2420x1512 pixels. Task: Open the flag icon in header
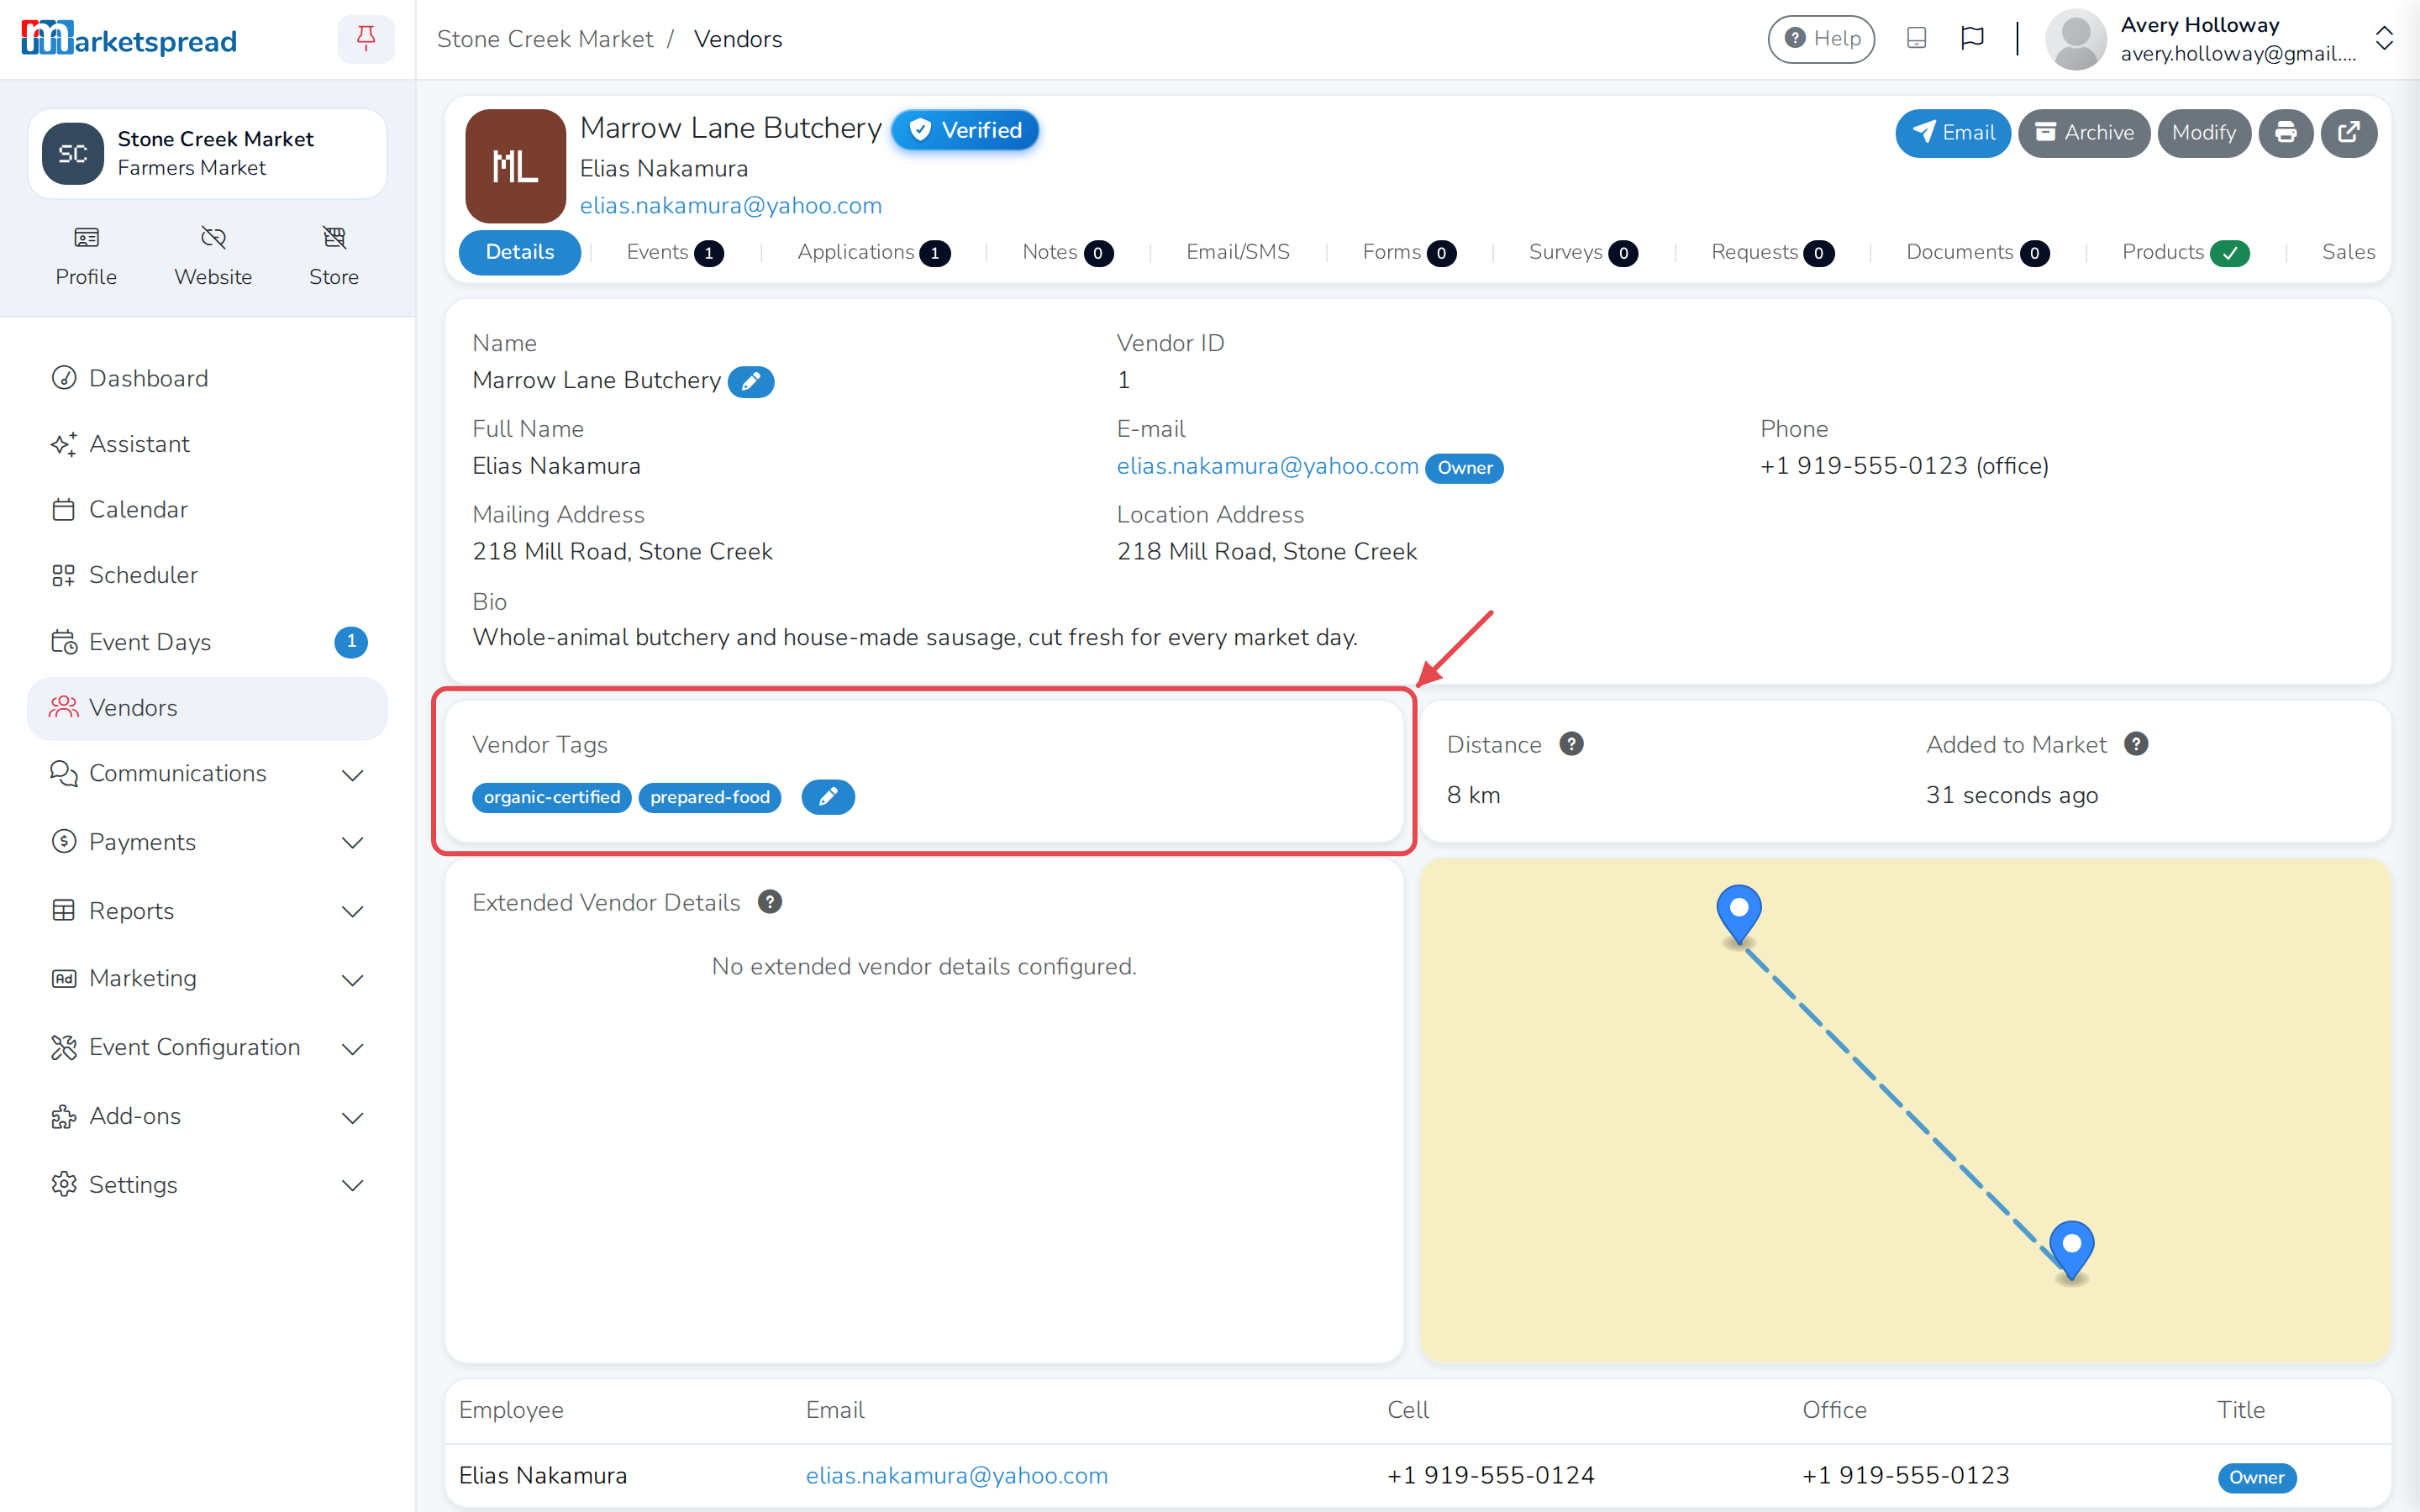[x=1972, y=39]
